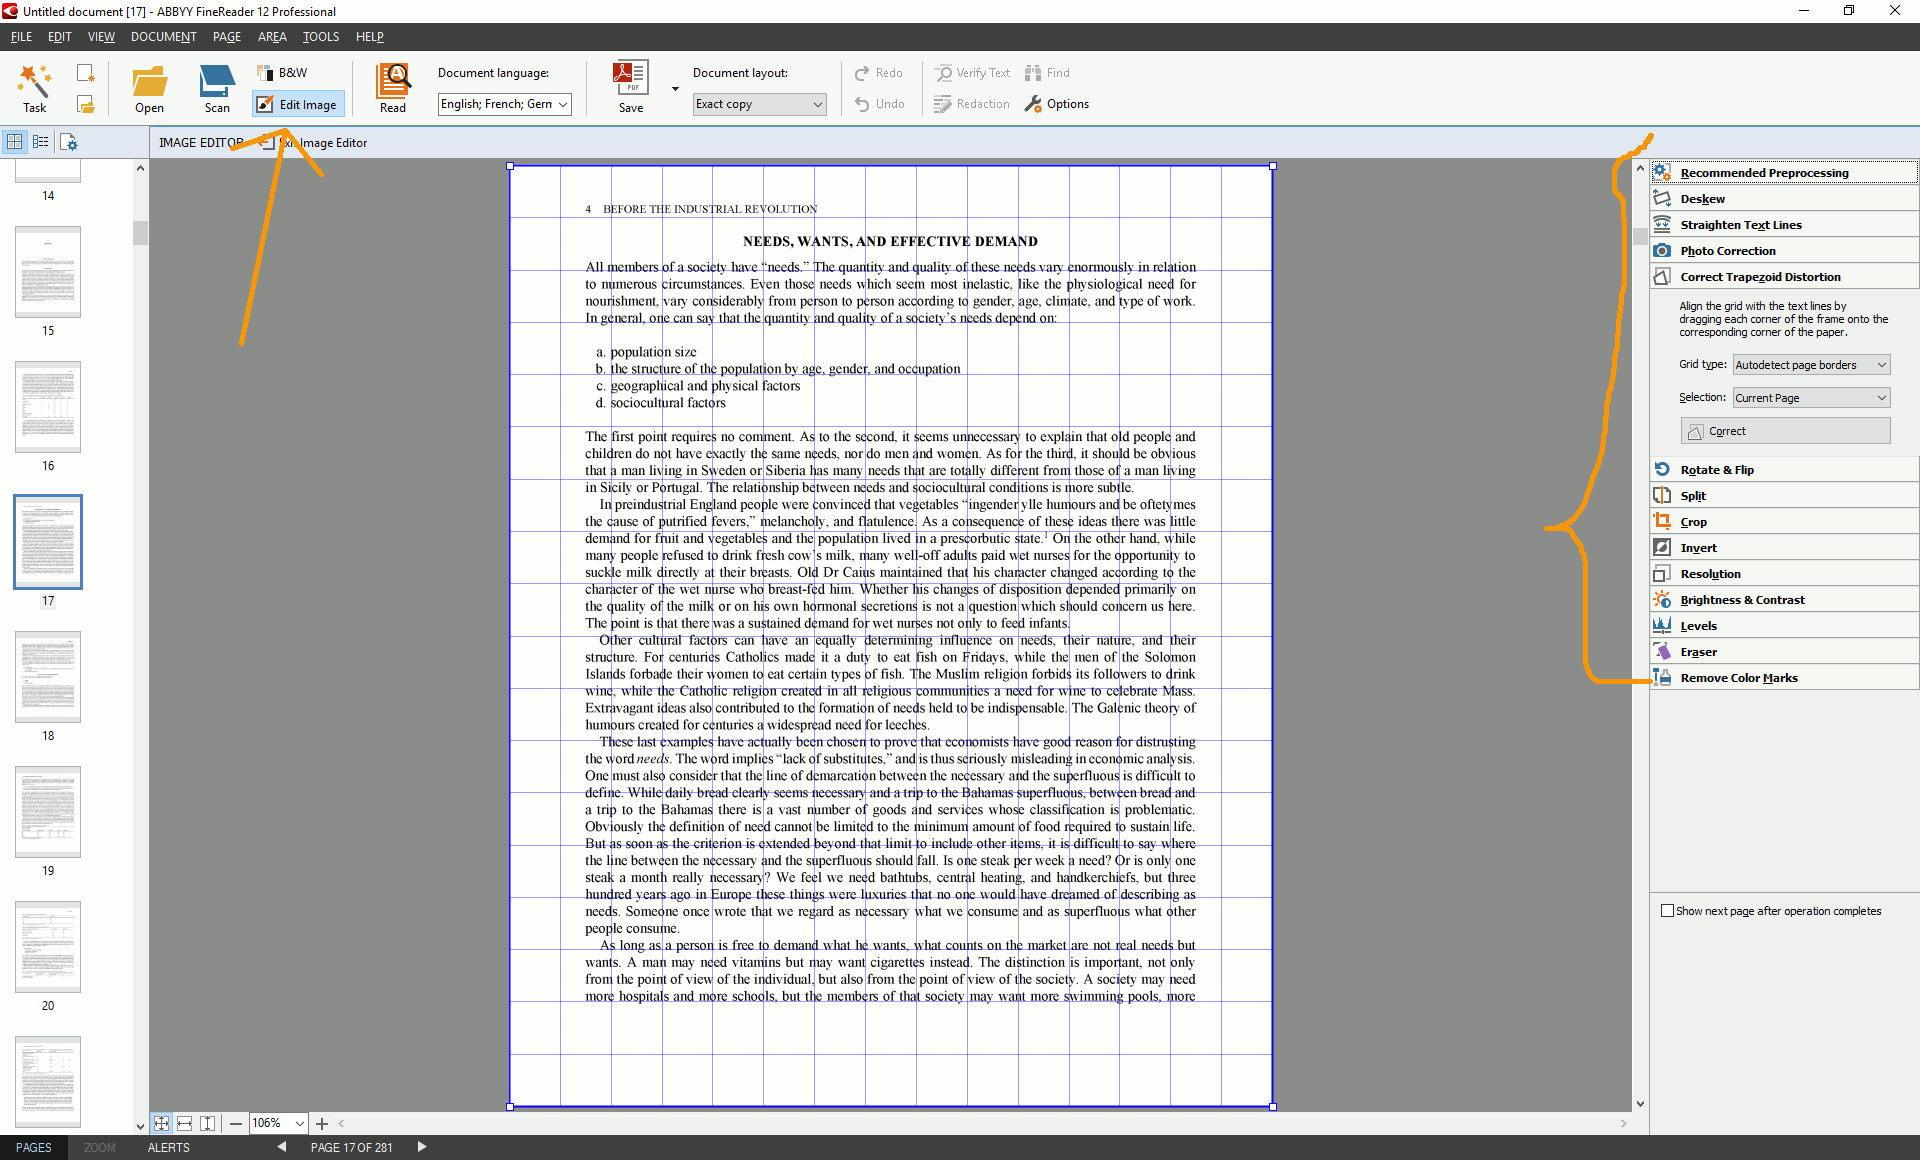Select the Deskew tool
Viewport: 1920px width, 1160px height.
(1702, 199)
